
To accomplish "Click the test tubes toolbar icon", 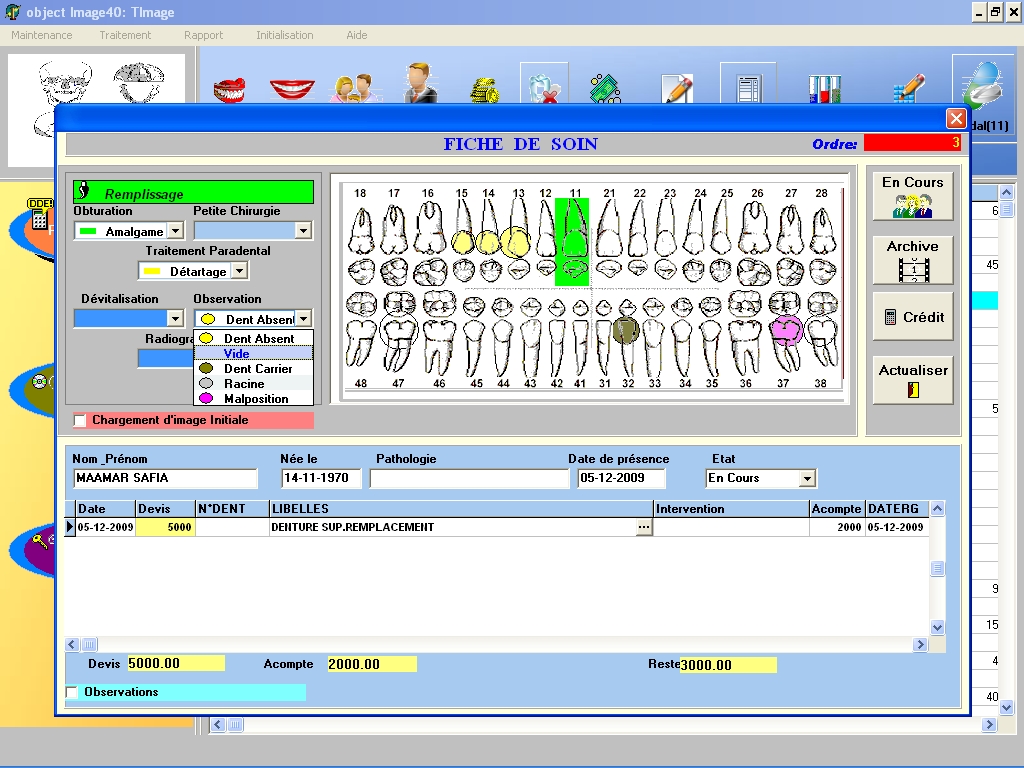I will tap(824, 88).
